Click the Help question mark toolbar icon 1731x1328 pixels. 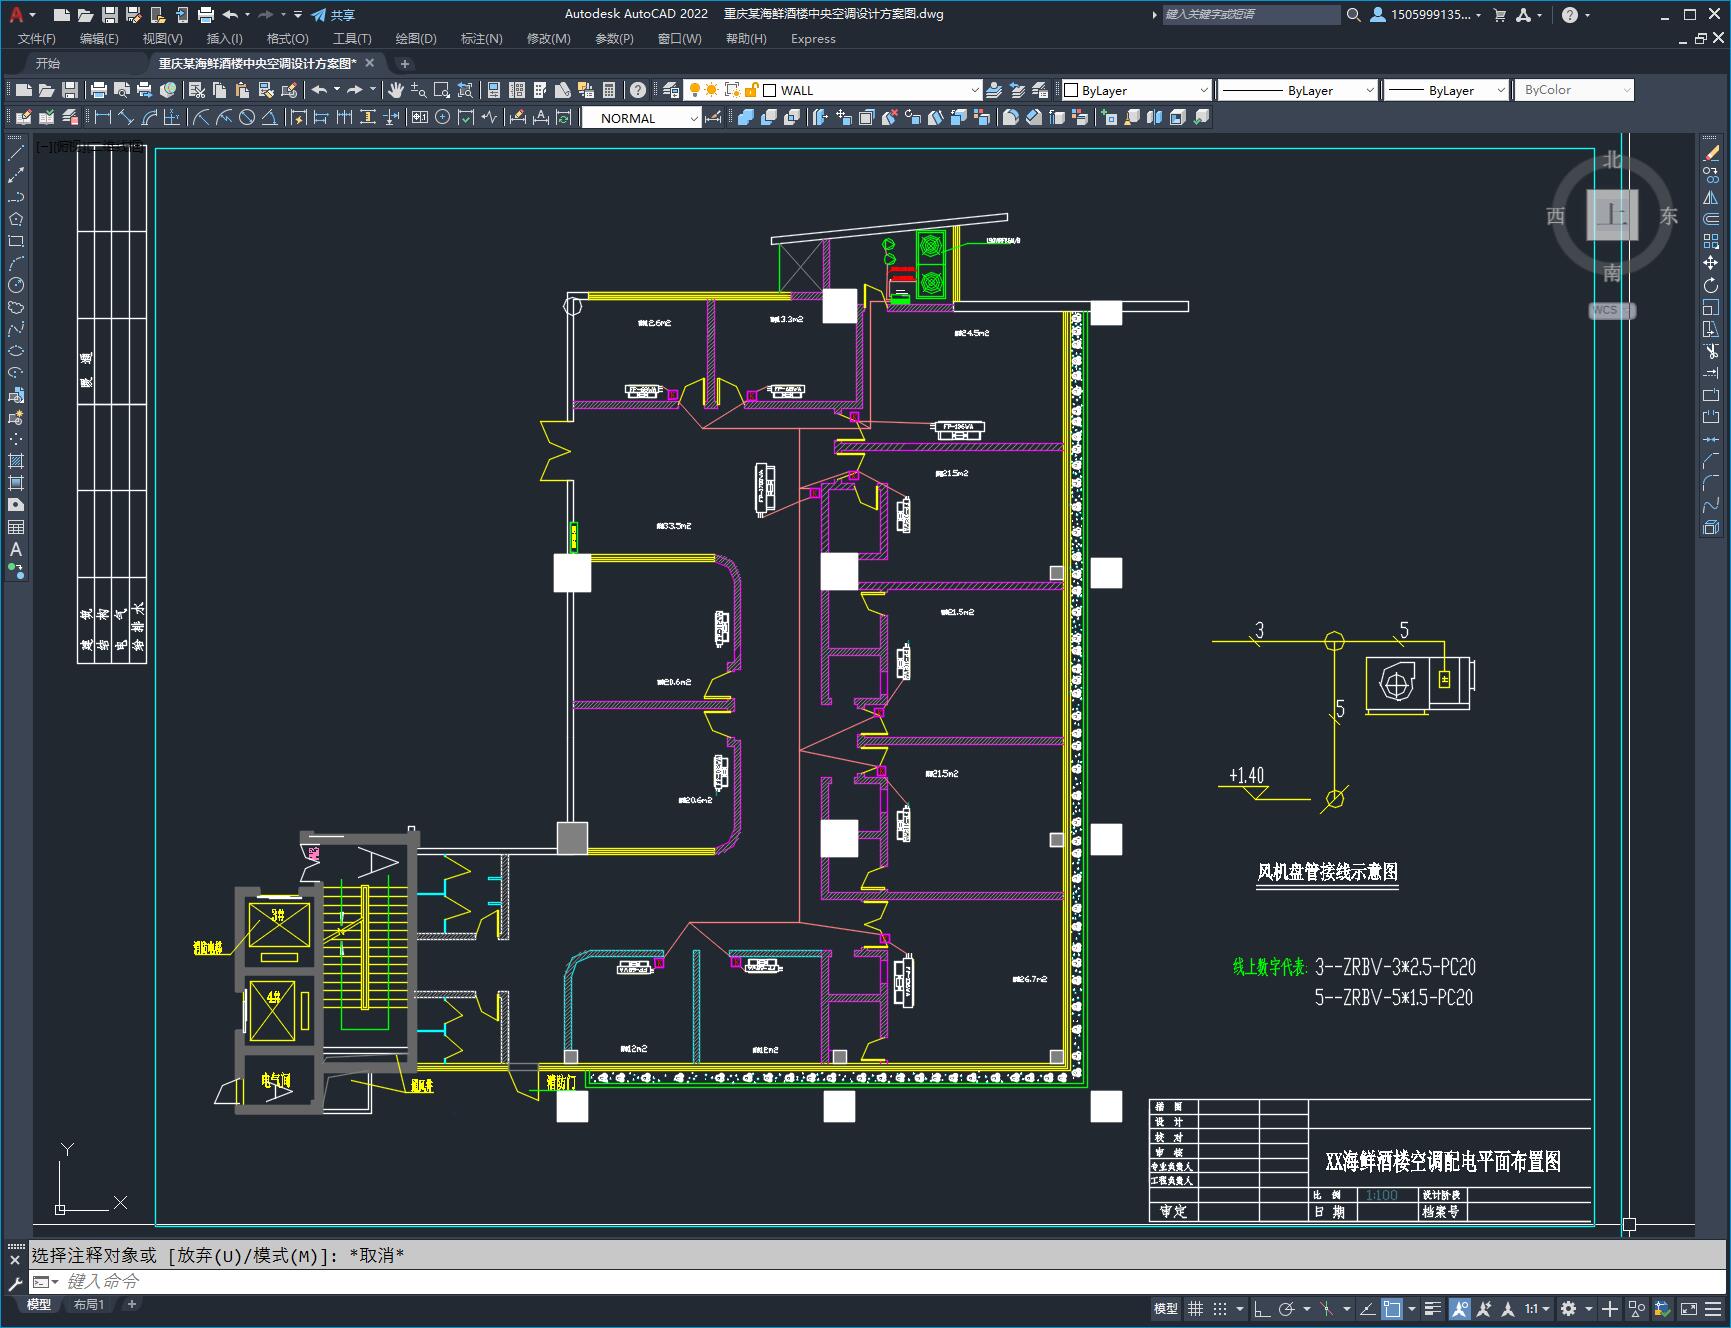638,90
